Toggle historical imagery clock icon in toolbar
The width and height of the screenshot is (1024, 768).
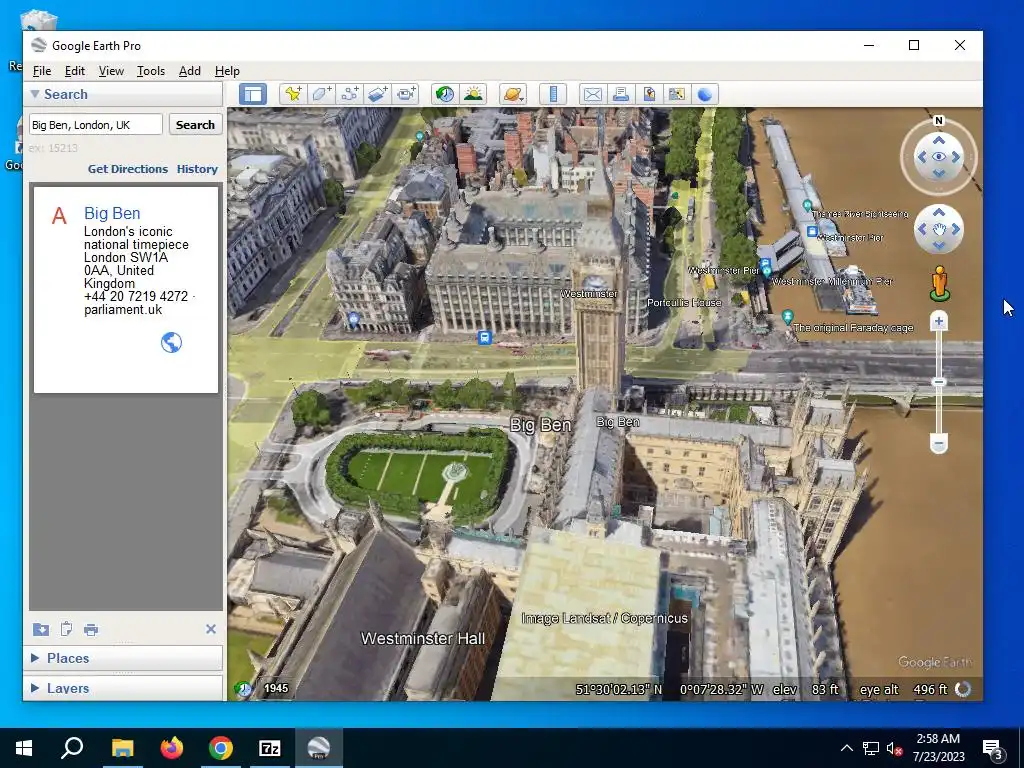445,94
